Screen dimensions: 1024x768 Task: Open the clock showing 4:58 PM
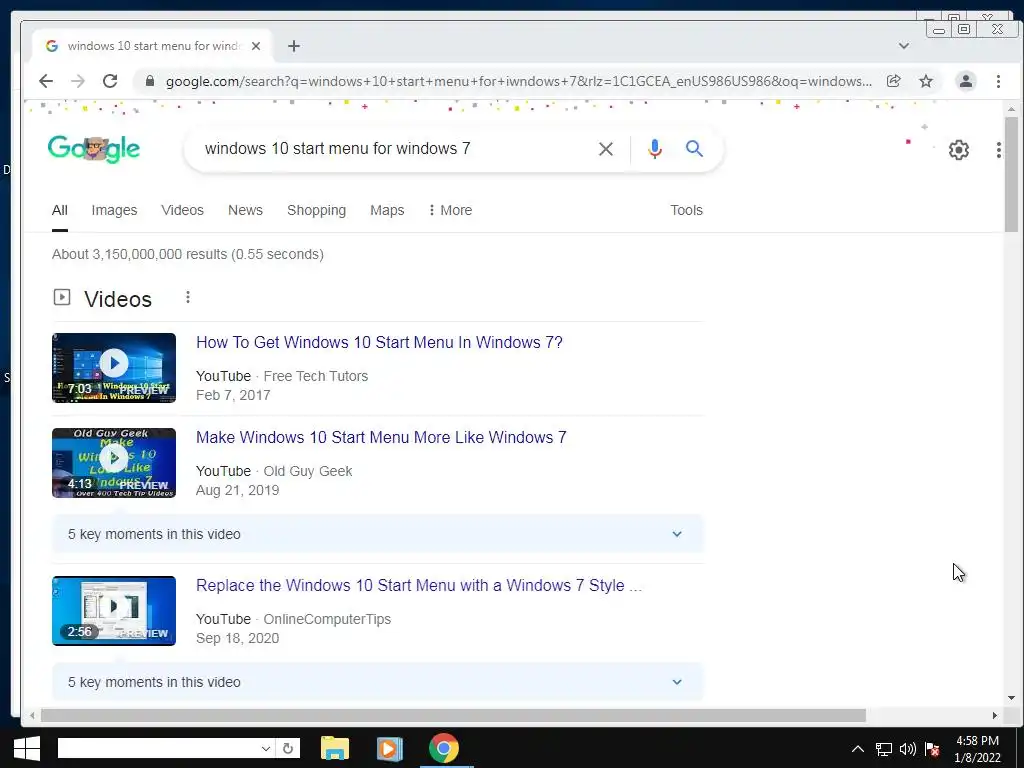(977, 749)
